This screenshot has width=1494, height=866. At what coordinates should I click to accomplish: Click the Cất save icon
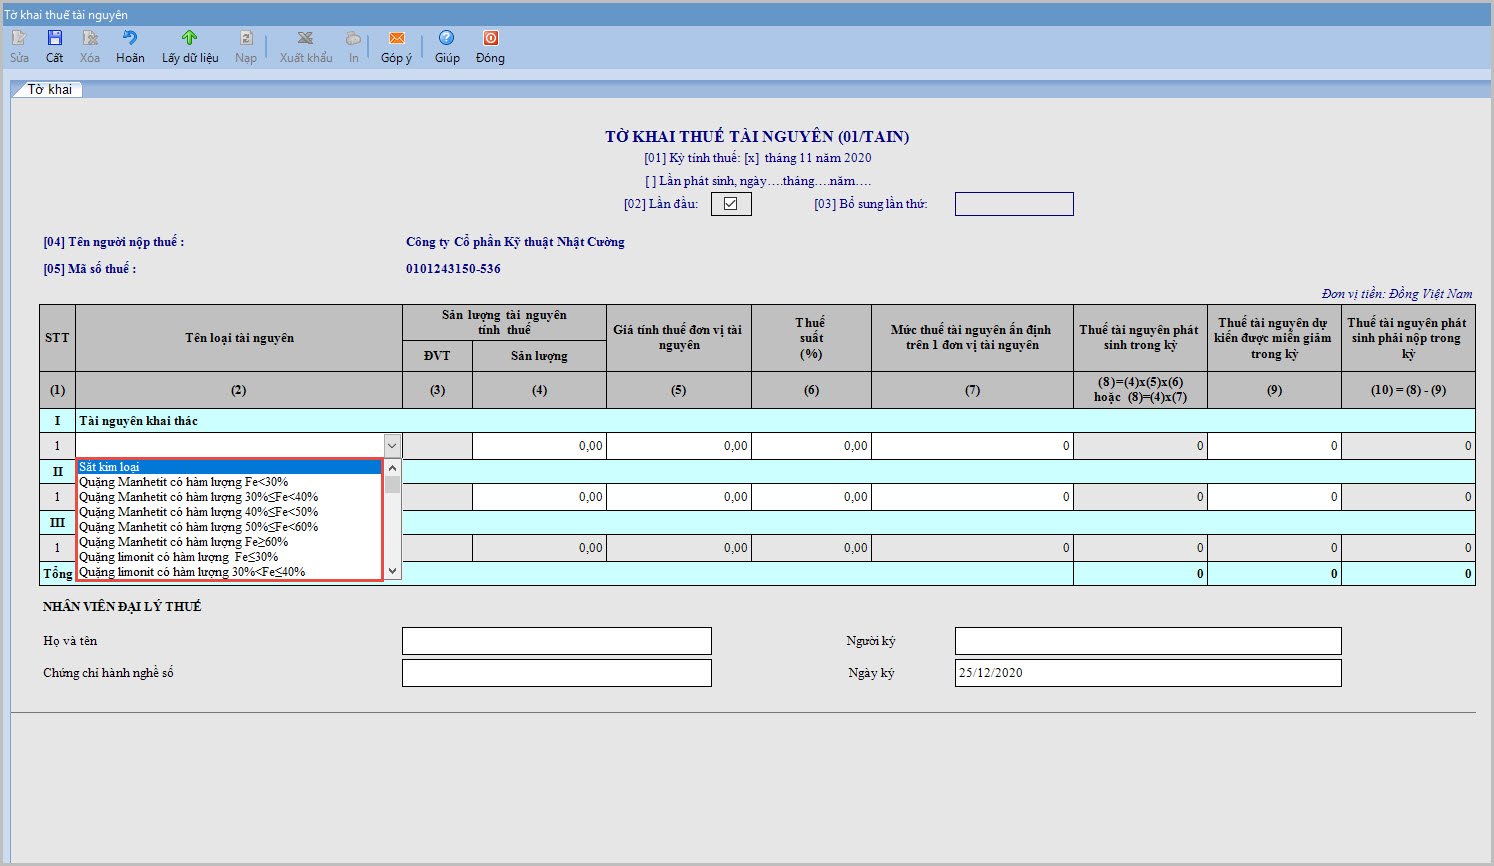[x=54, y=39]
